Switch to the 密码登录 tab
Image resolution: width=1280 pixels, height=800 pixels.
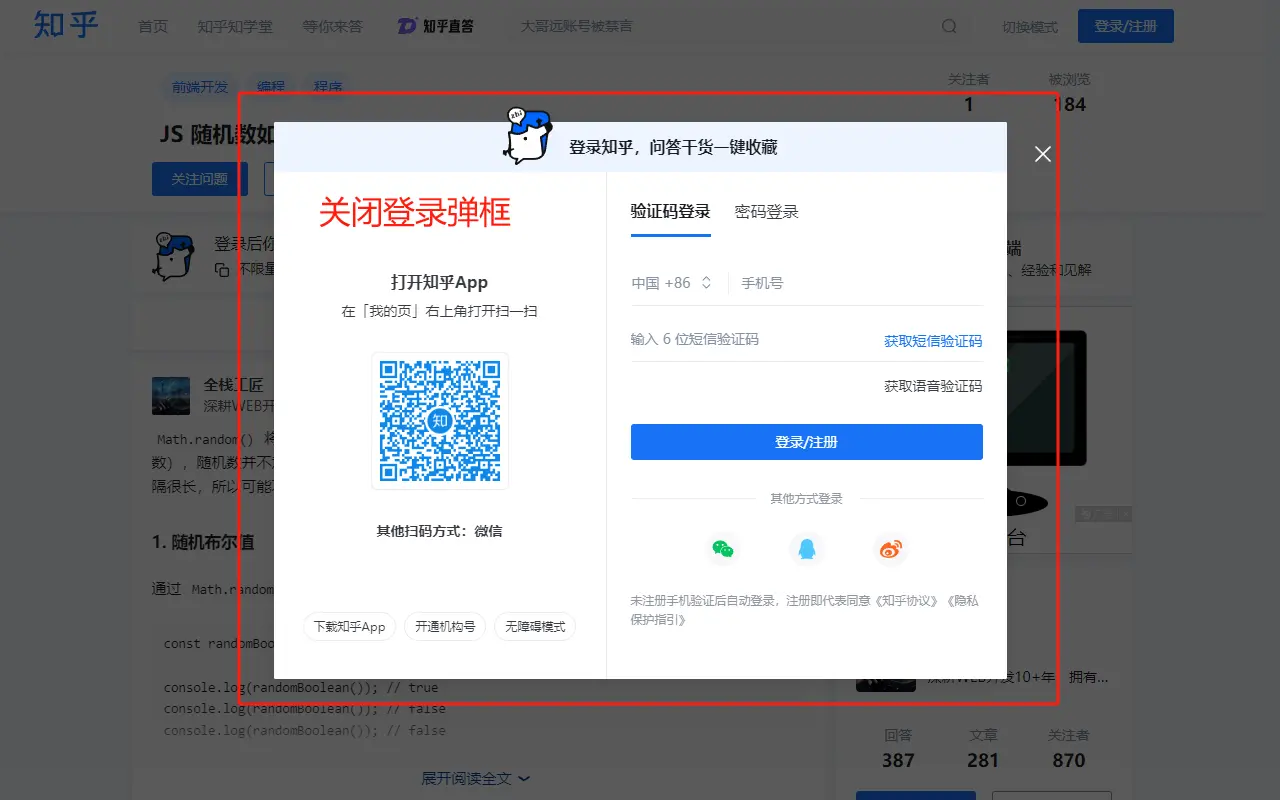point(767,212)
